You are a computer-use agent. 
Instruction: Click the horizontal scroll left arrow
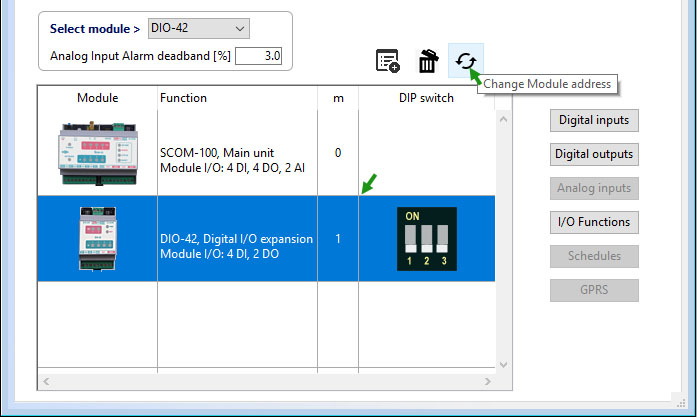pos(46,381)
